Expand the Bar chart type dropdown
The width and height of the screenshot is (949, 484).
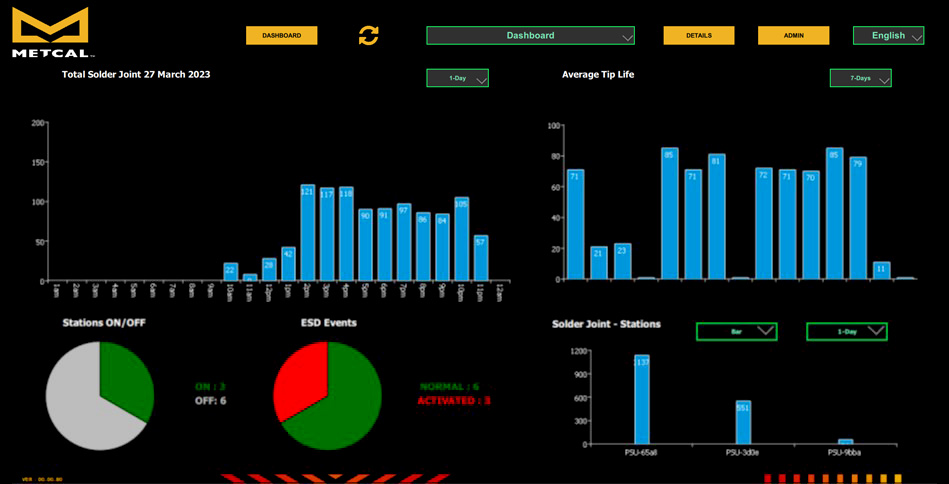[x=736, y=331]
